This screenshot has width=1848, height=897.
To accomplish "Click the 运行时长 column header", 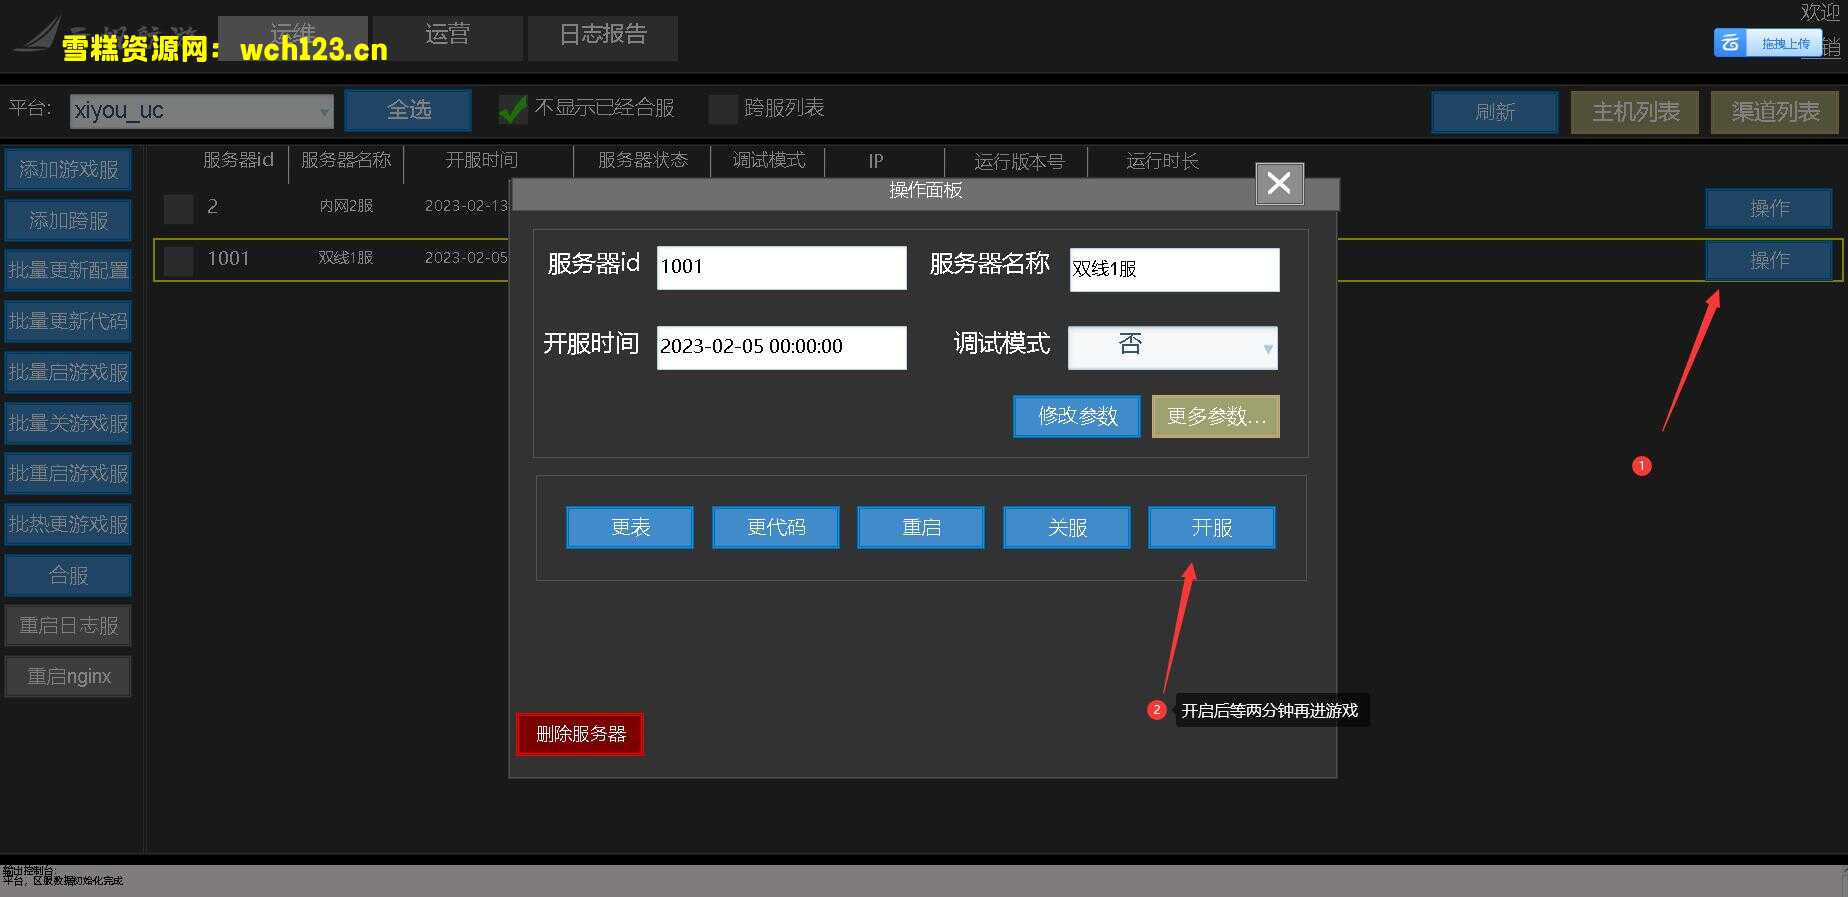I will coord(1162,161).
